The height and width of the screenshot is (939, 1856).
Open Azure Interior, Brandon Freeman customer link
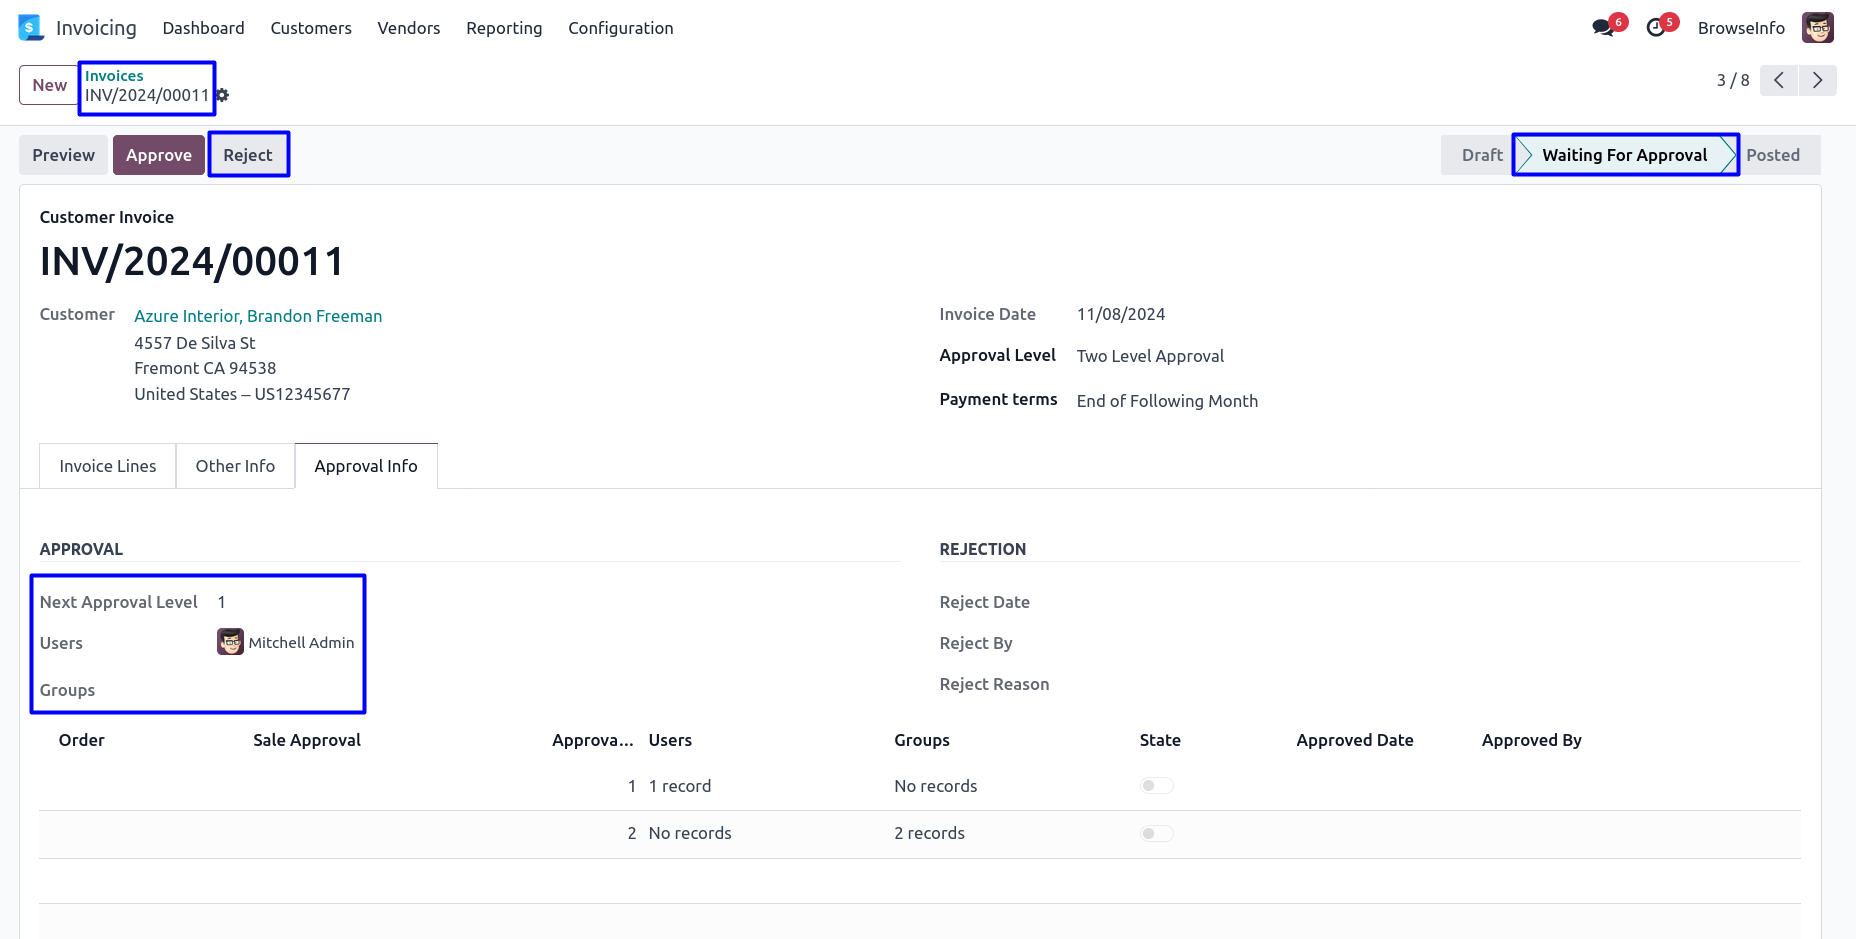coord(258,316)
